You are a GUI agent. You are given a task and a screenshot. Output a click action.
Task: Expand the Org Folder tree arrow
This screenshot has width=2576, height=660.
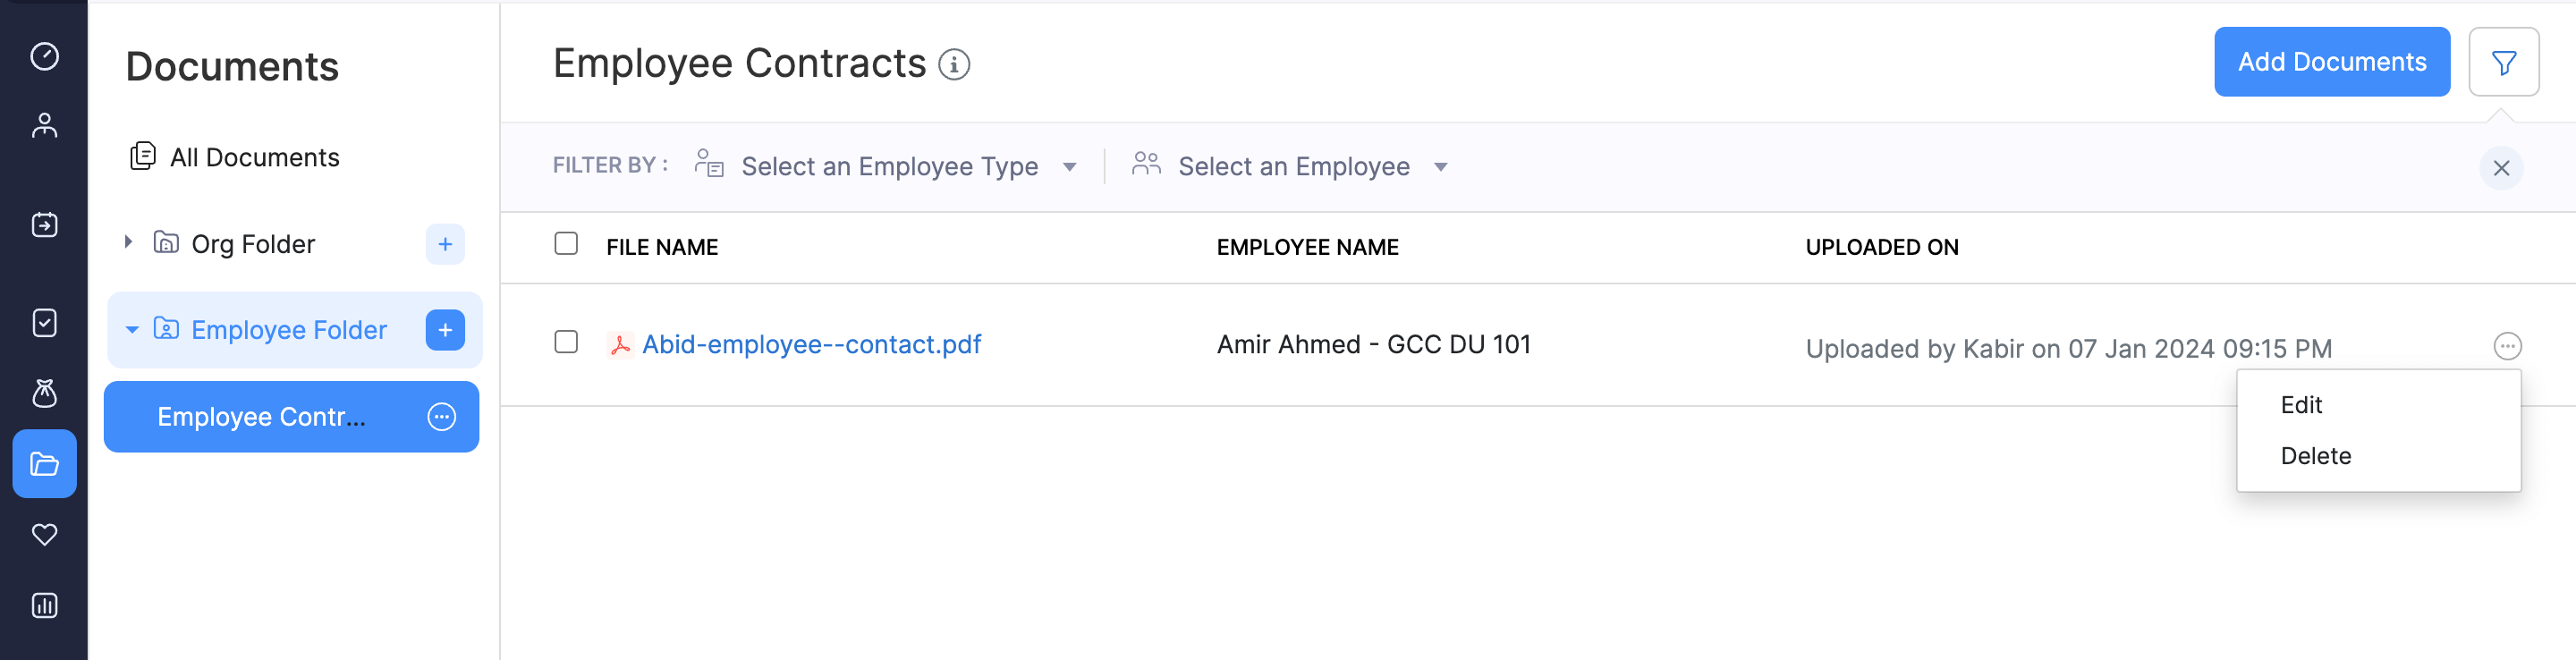click(x=128, y=242)
